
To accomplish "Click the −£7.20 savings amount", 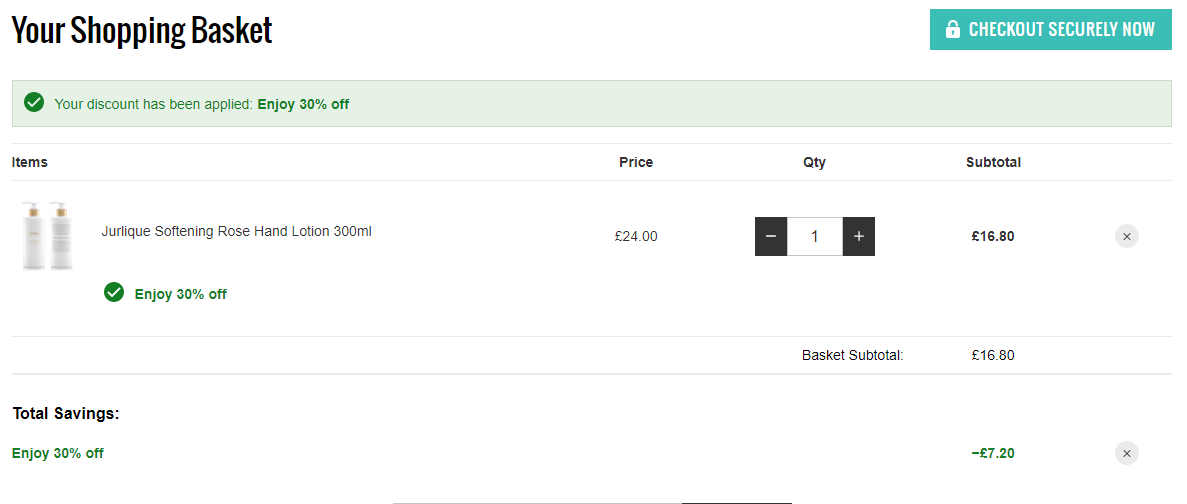I will click(992, 453).
